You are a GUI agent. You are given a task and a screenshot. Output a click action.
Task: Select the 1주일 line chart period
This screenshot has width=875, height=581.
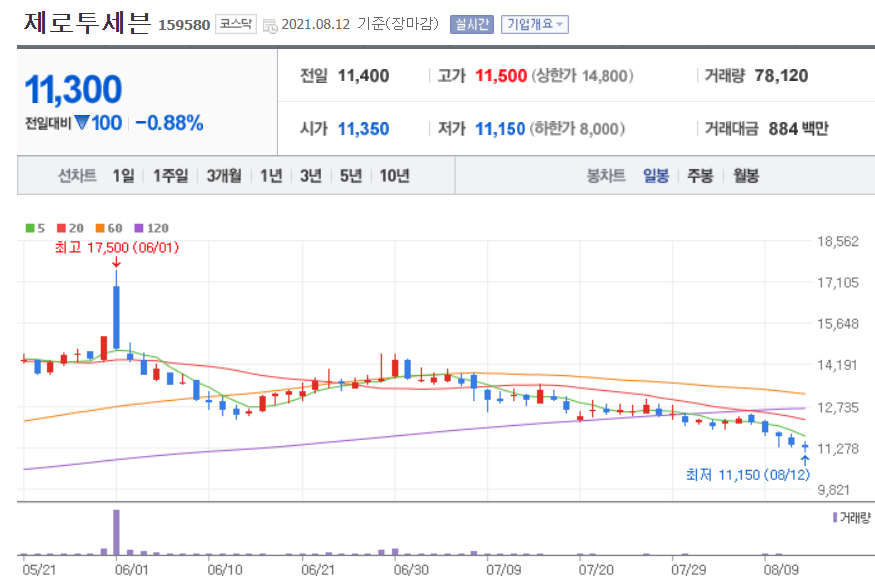(x=170, y=176)
